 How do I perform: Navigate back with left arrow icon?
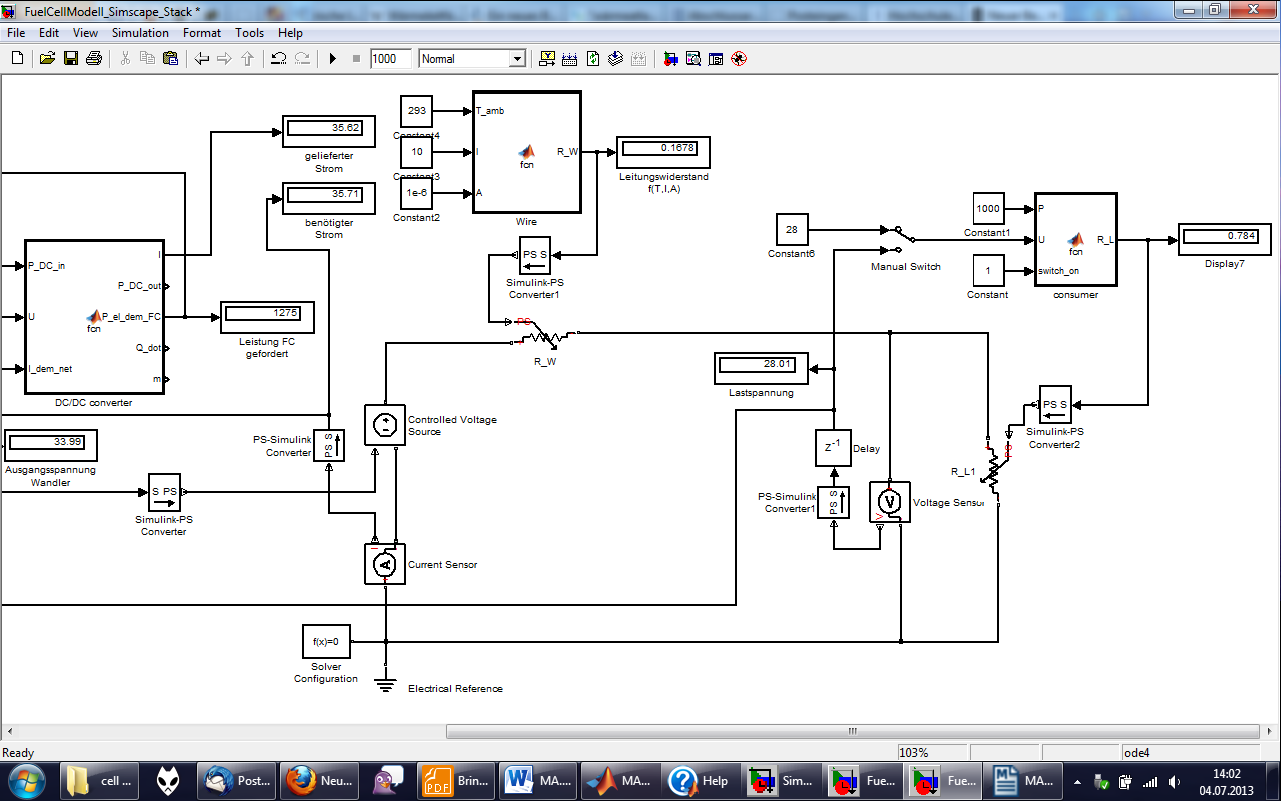[201, 59]
